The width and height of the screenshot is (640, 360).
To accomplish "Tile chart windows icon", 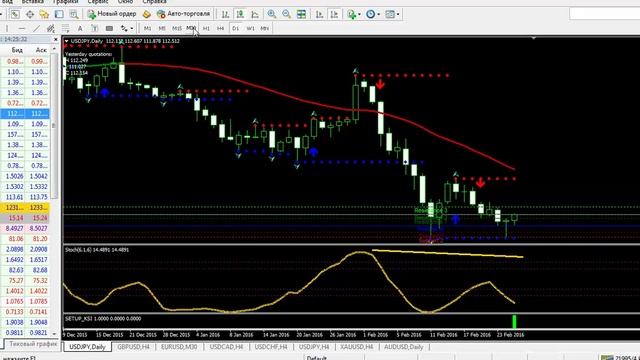I will [x=301, y=14].
